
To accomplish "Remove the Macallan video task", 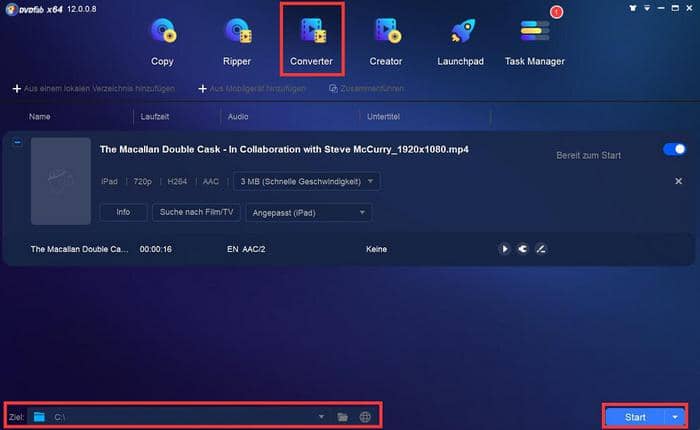I will pyautogui.click(x=679, y=181).
